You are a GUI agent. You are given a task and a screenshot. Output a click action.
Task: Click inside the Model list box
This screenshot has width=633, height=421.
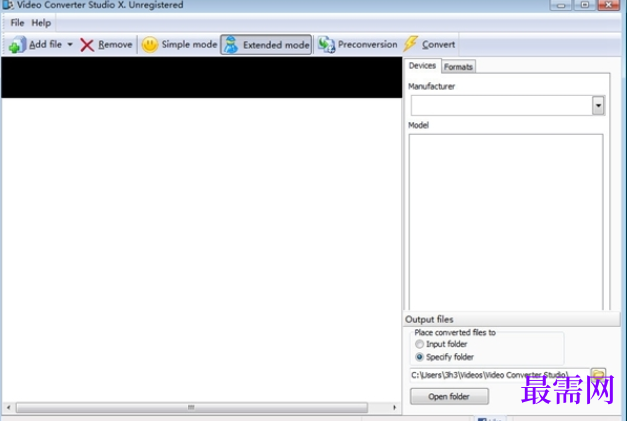506,222
